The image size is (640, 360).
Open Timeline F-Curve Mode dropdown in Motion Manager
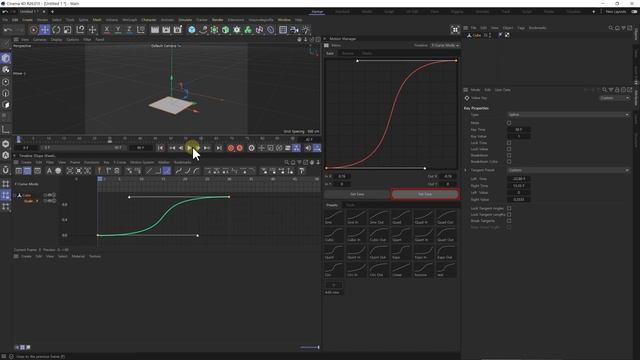coord(445,45)
